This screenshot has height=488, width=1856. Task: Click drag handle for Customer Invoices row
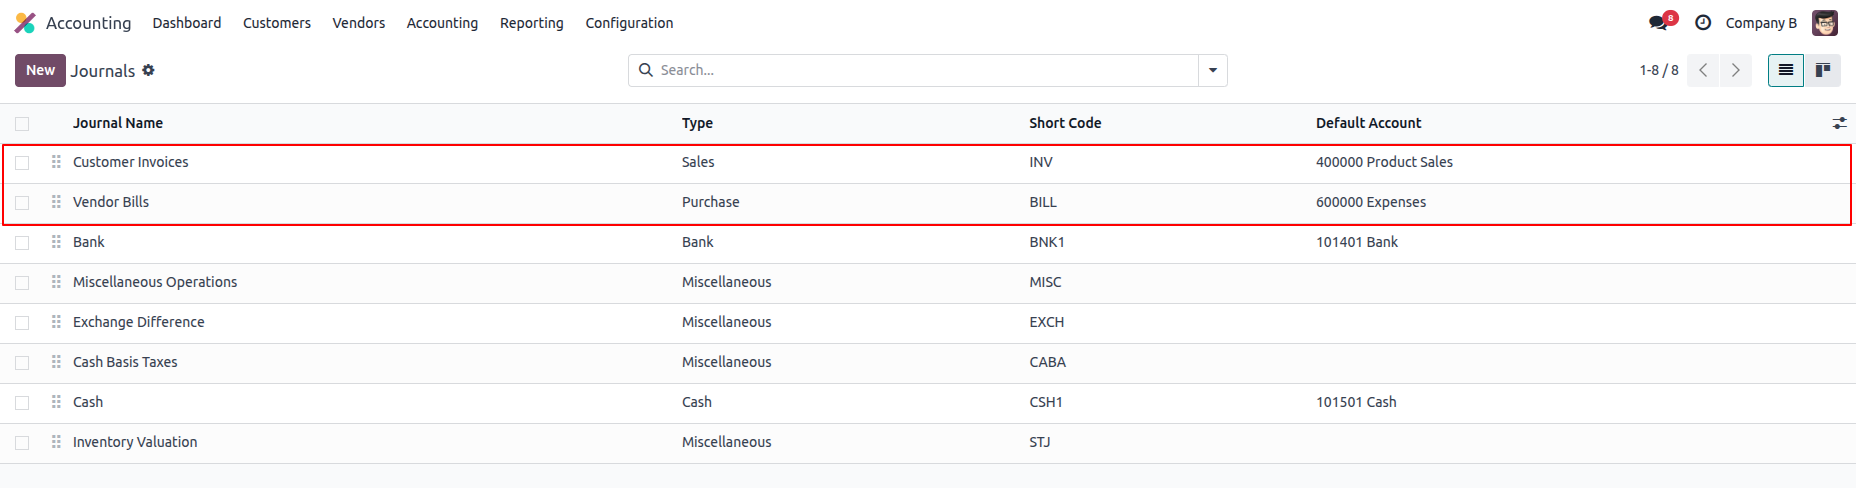pos(56,162)
